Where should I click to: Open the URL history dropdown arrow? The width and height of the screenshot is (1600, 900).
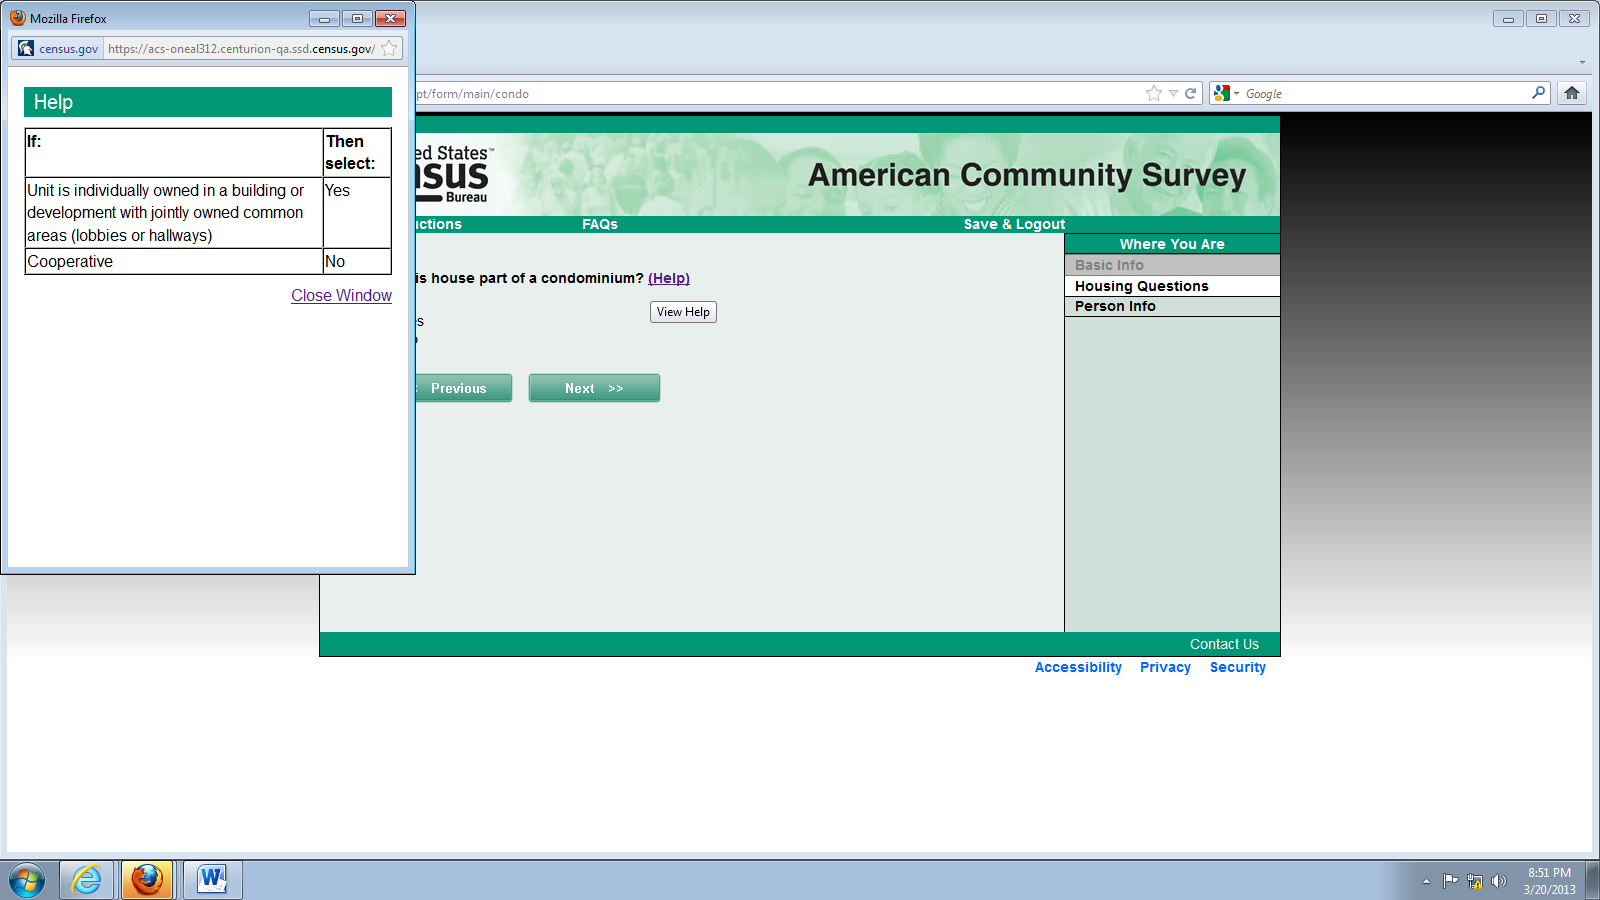pyautogui.click(x=1173, y=93)
